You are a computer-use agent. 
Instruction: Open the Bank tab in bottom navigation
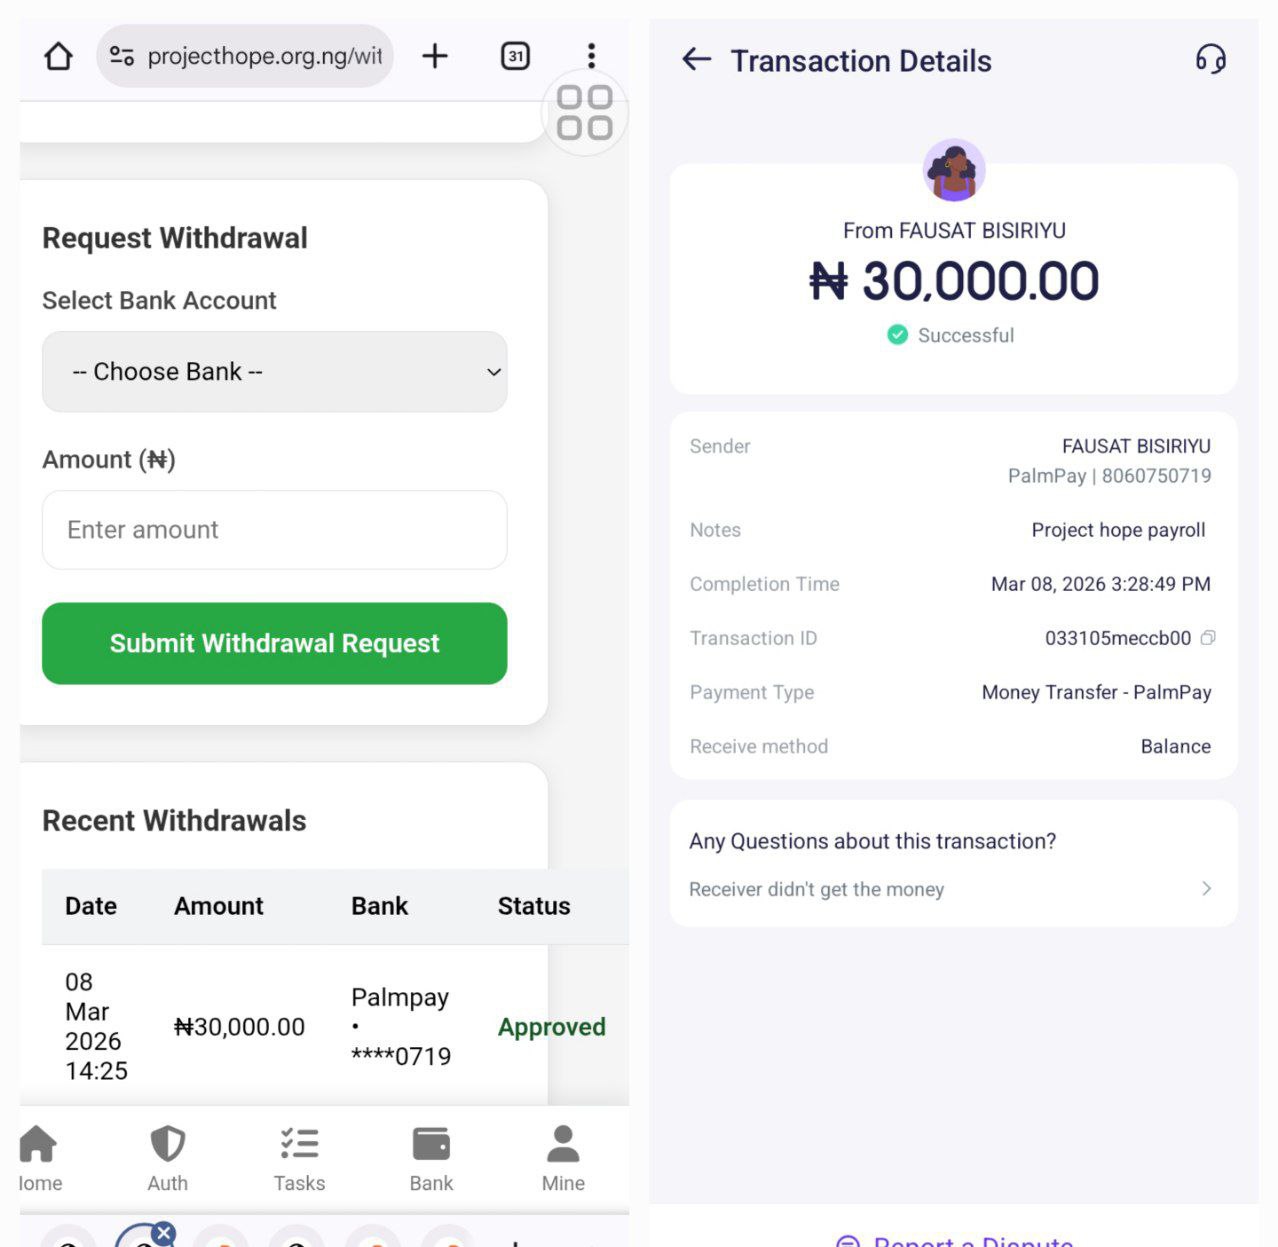point(431,1158)
